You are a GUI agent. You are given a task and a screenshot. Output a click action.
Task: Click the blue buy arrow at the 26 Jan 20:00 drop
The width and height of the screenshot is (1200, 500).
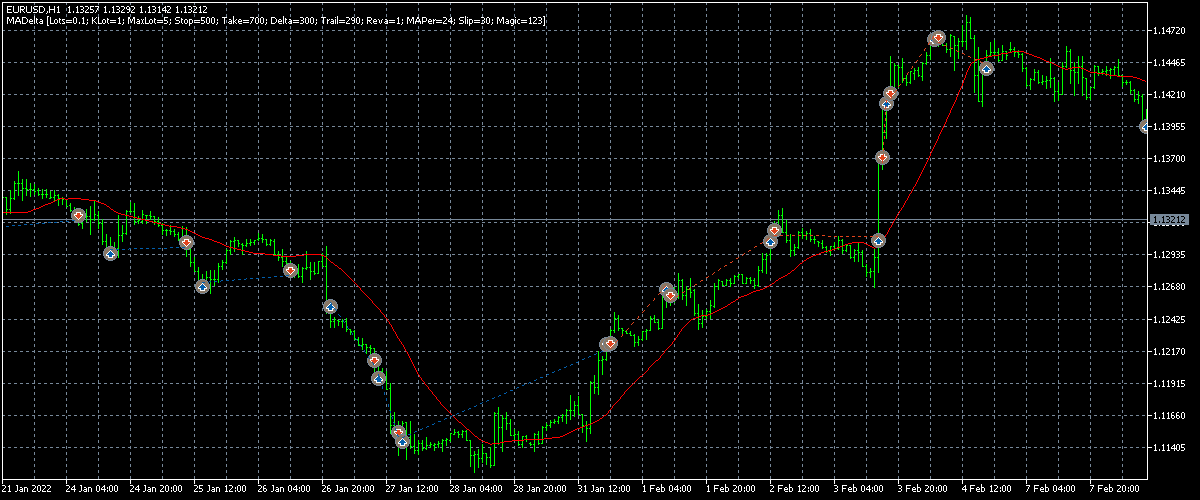[331, 307]
